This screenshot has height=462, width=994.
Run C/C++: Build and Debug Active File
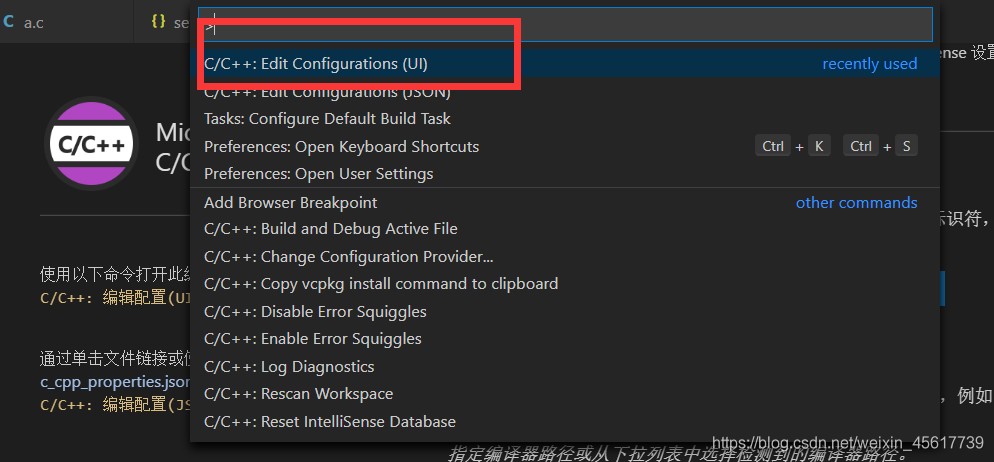(x=565, y=229)
